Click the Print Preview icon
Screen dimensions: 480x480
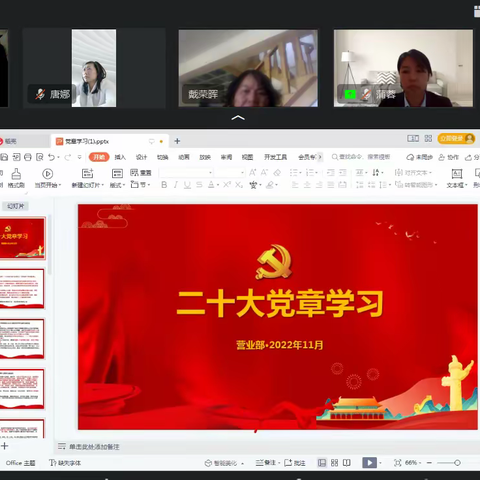(x=40, y=157)
